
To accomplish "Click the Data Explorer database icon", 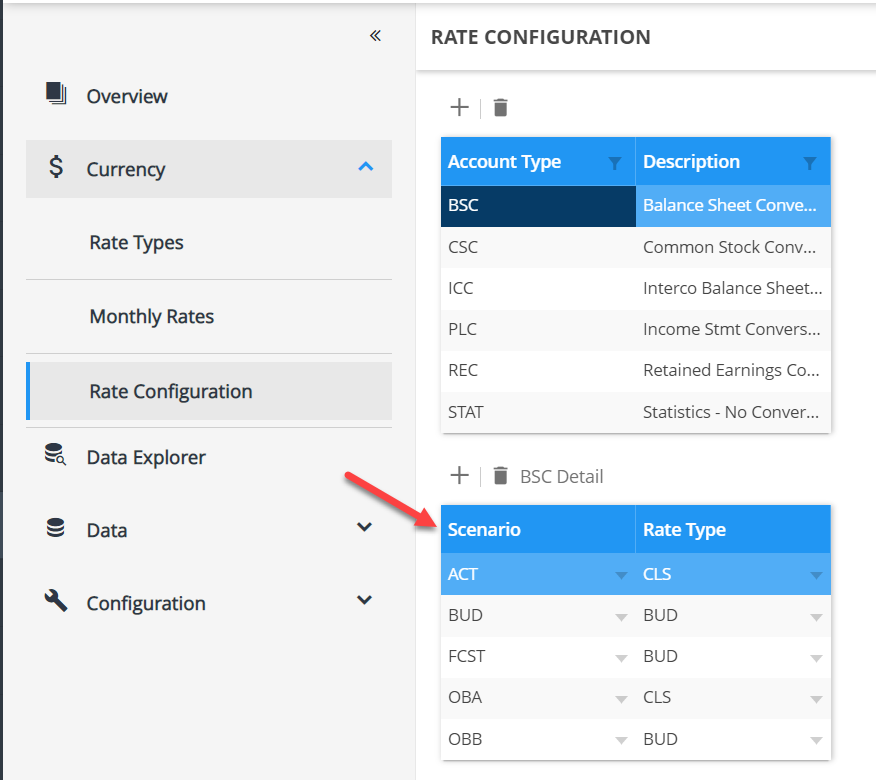I will (x=56, y=456).
